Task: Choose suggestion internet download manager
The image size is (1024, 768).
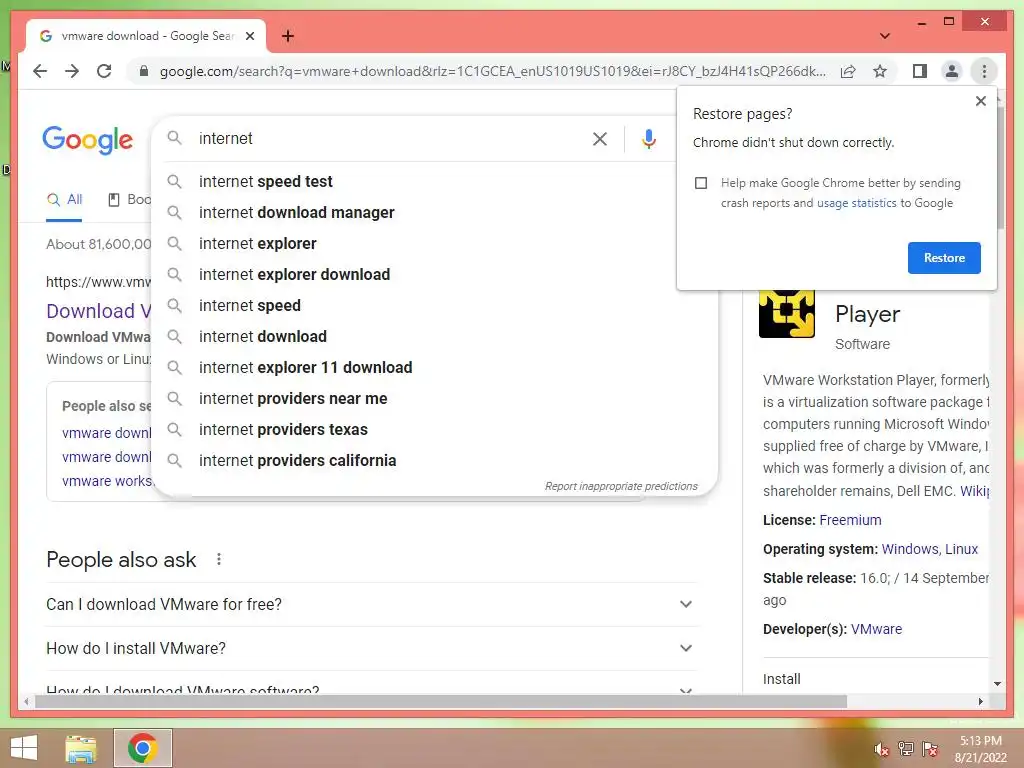Action: tap(434, 212)
